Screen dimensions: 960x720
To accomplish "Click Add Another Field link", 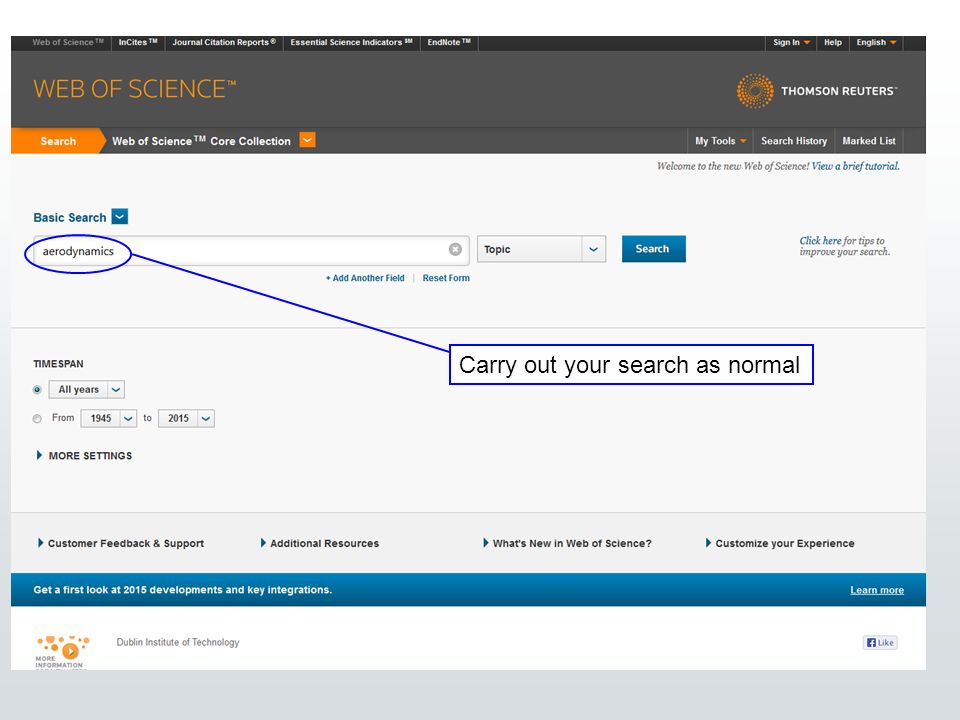I will point(365,278).
